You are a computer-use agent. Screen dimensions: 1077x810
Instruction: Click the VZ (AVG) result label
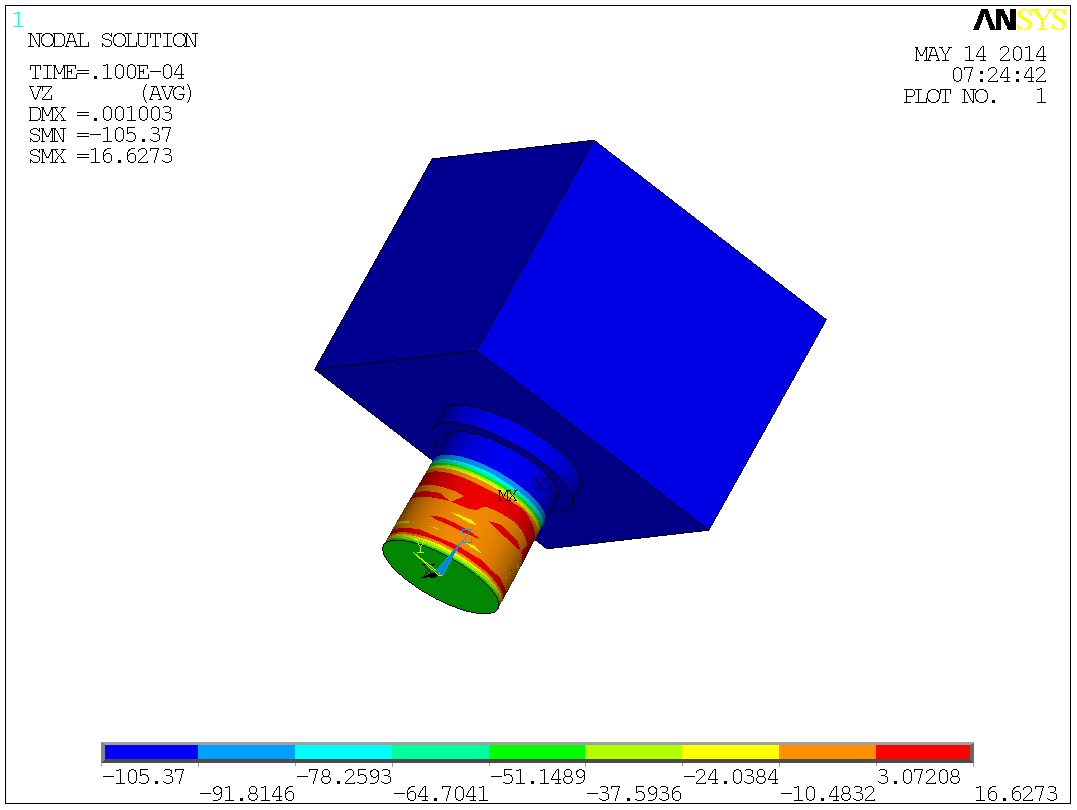click(108, 92)
